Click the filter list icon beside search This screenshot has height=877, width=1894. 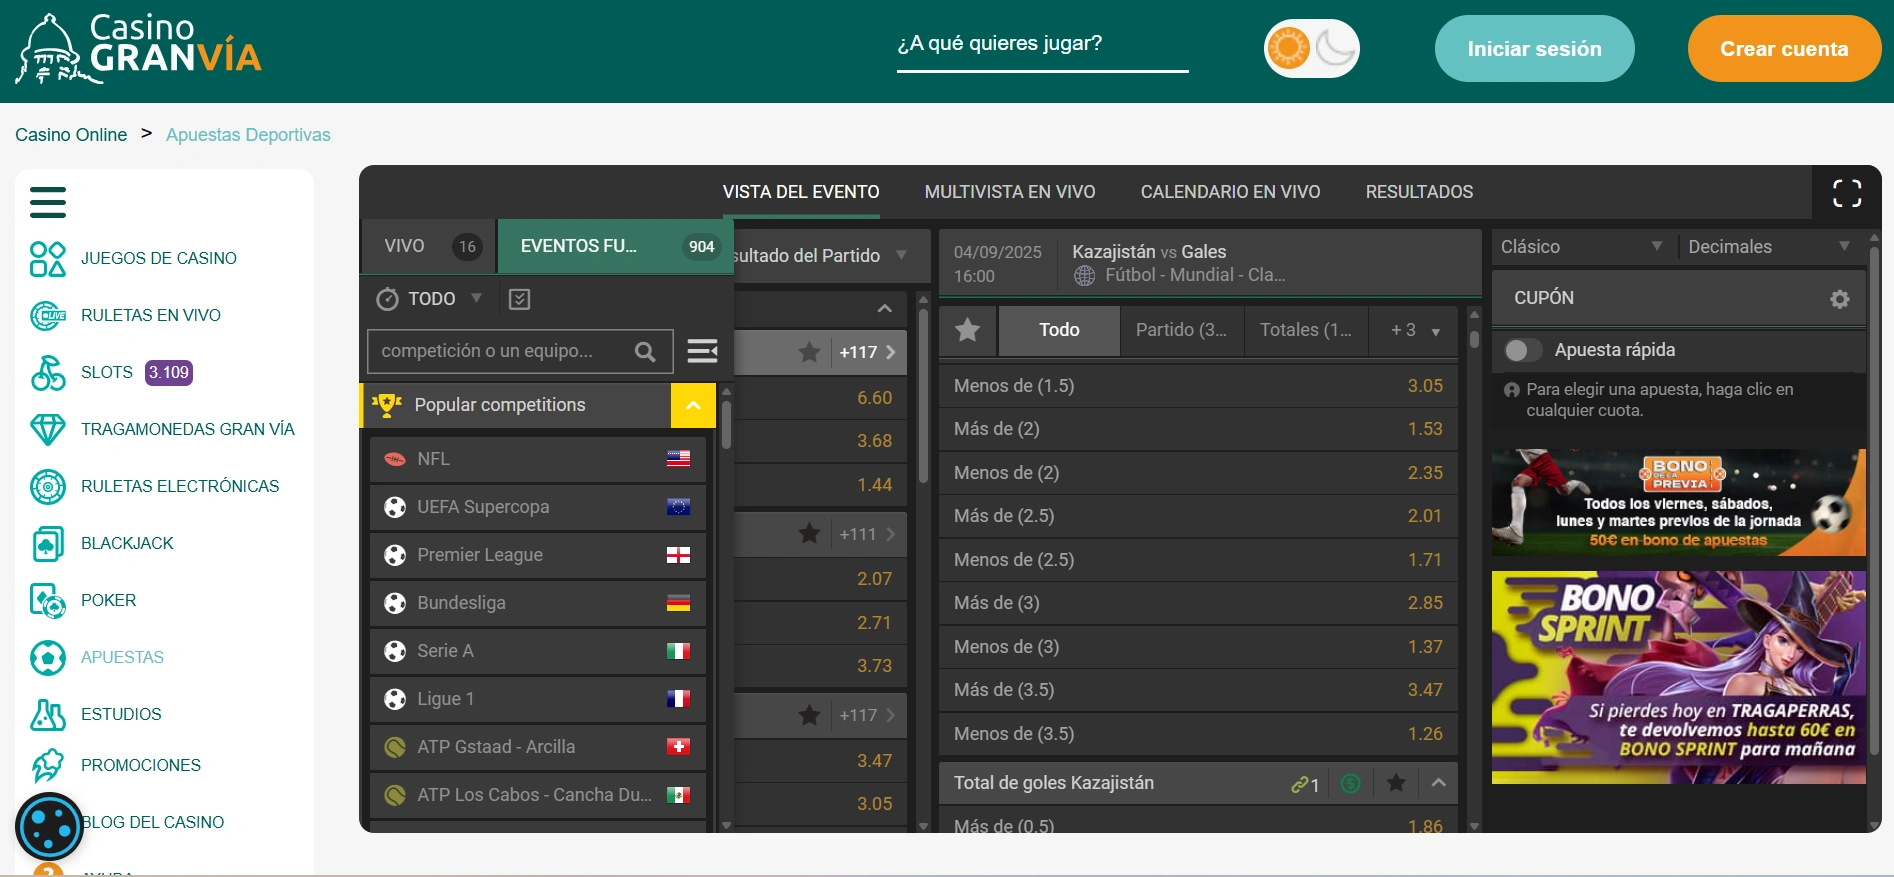pos(702,351)
